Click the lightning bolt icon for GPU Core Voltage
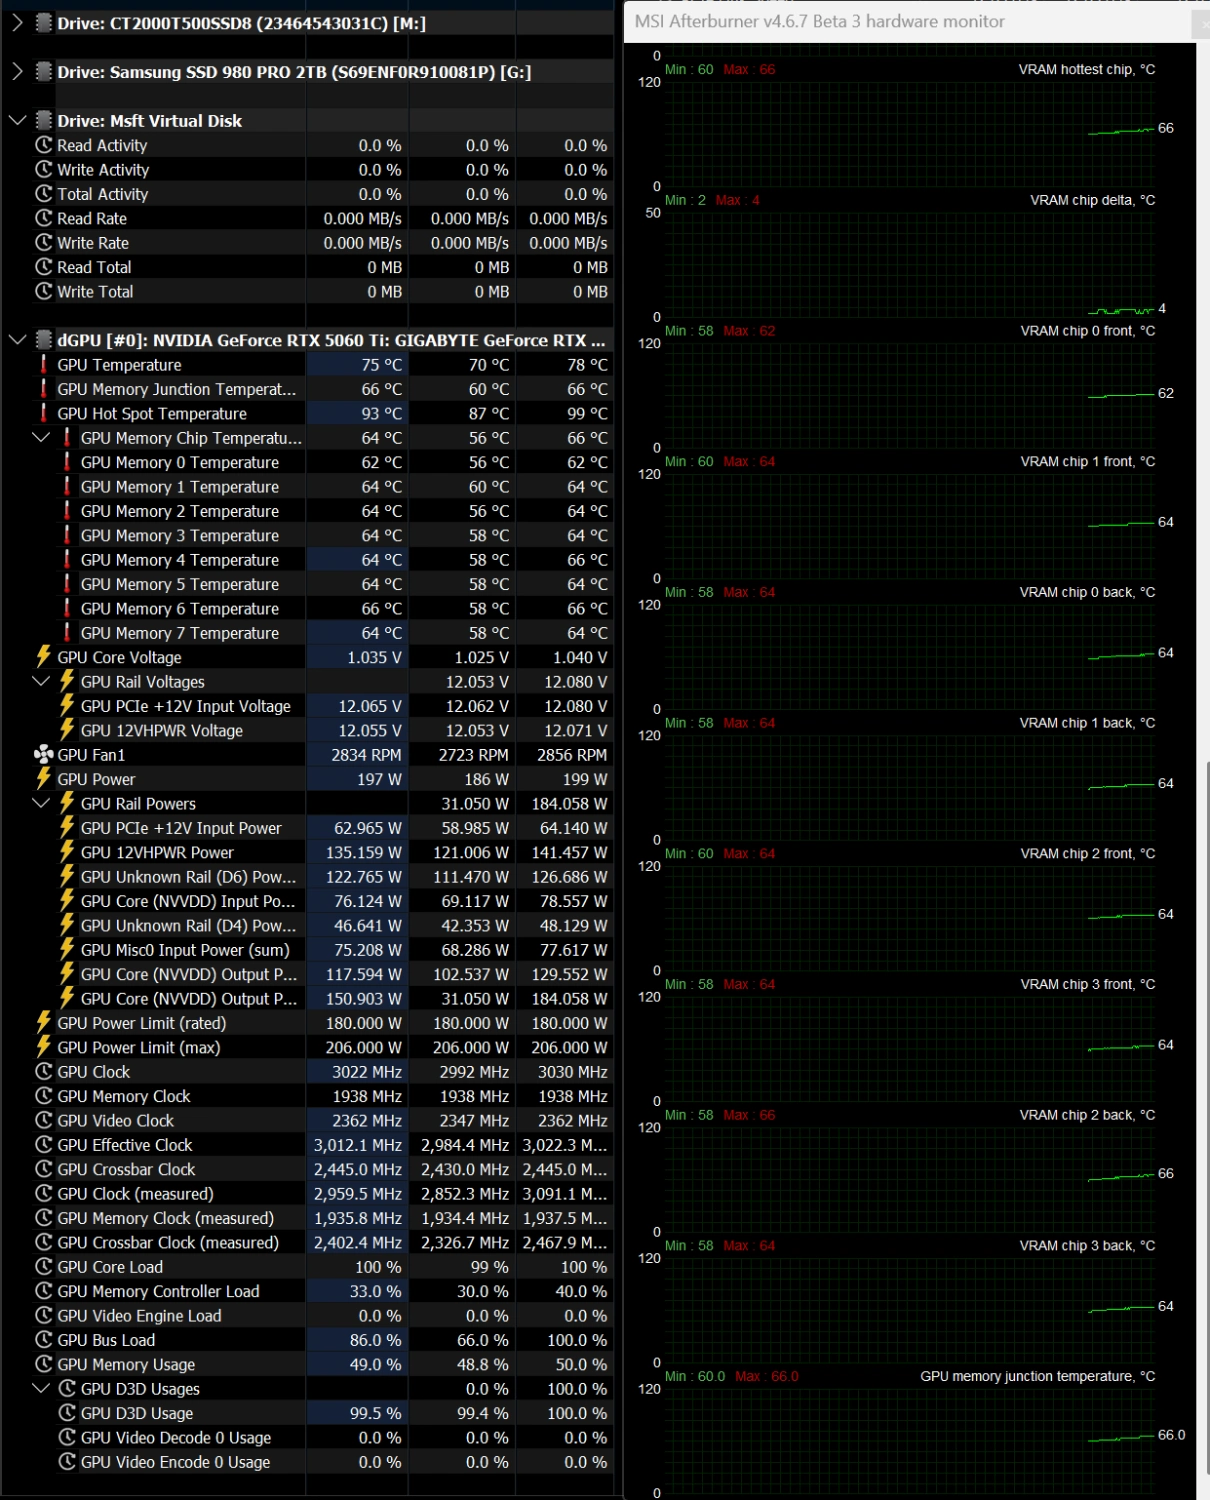This screenshot has width=1210, height=1500. click(43, 657)
